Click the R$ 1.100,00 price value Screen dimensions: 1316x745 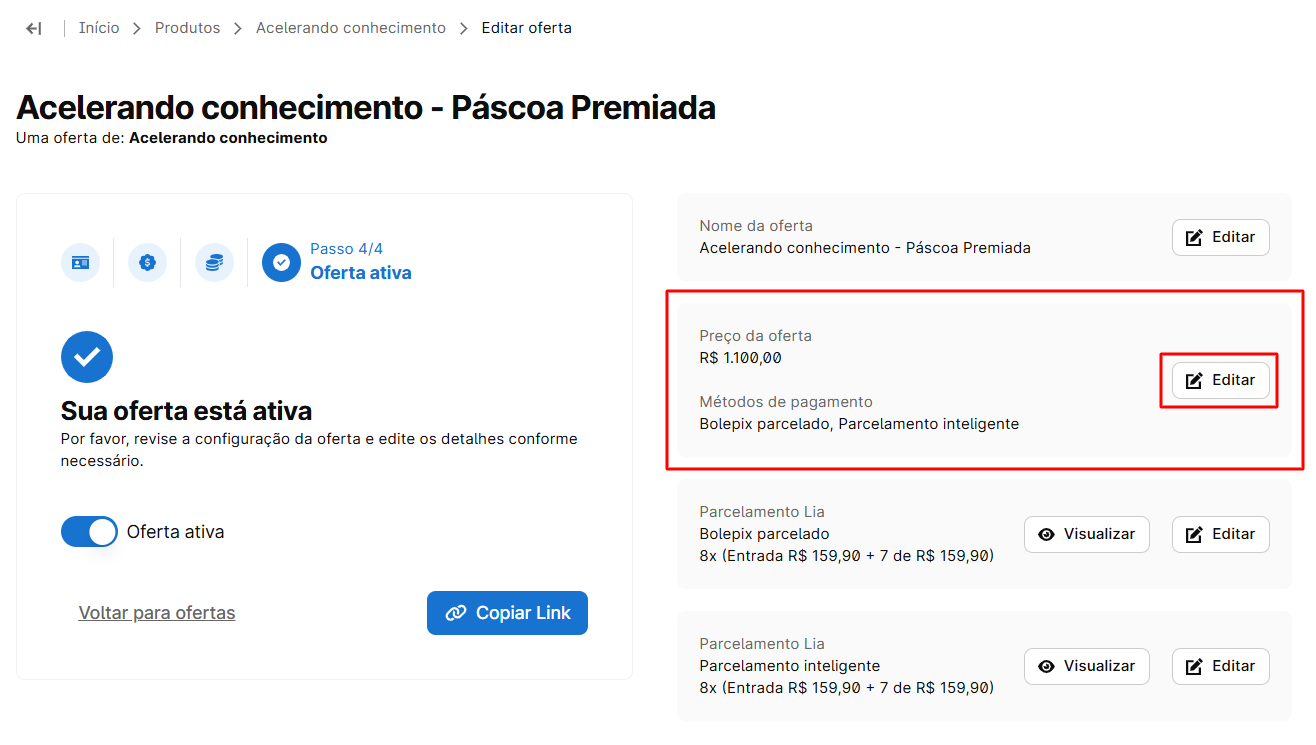(741, 358)
